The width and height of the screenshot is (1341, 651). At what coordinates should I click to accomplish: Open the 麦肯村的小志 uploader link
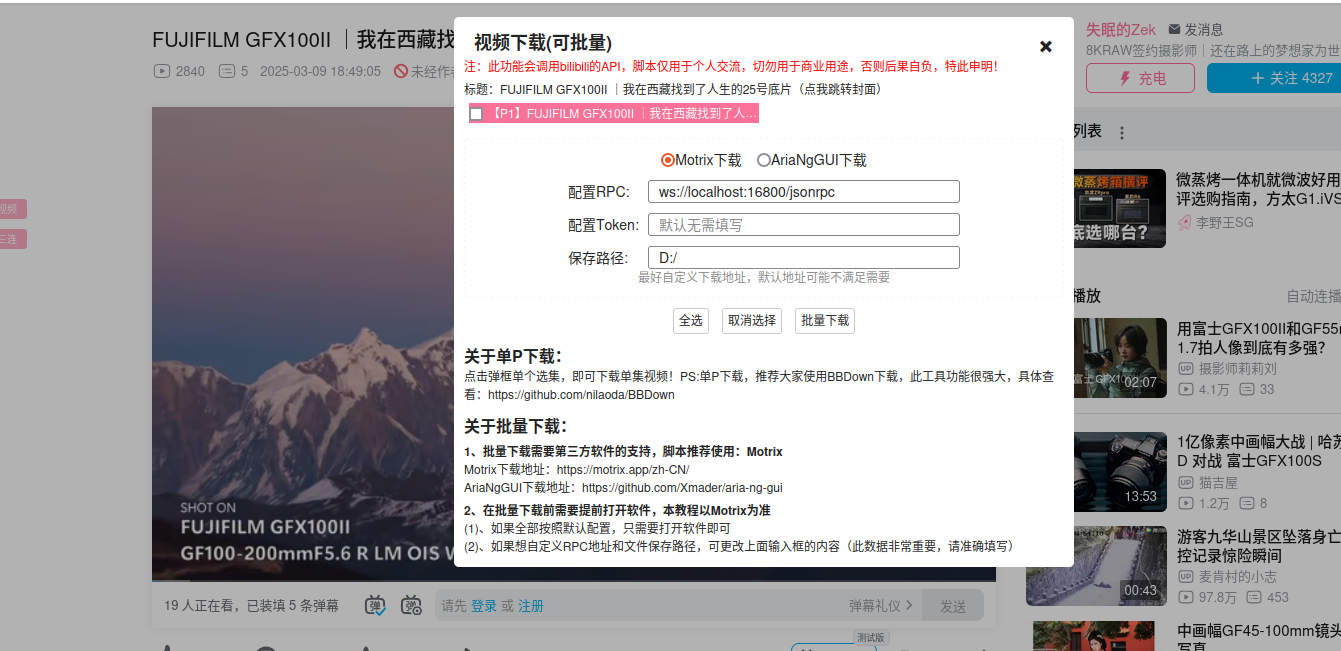point(1227,576)
